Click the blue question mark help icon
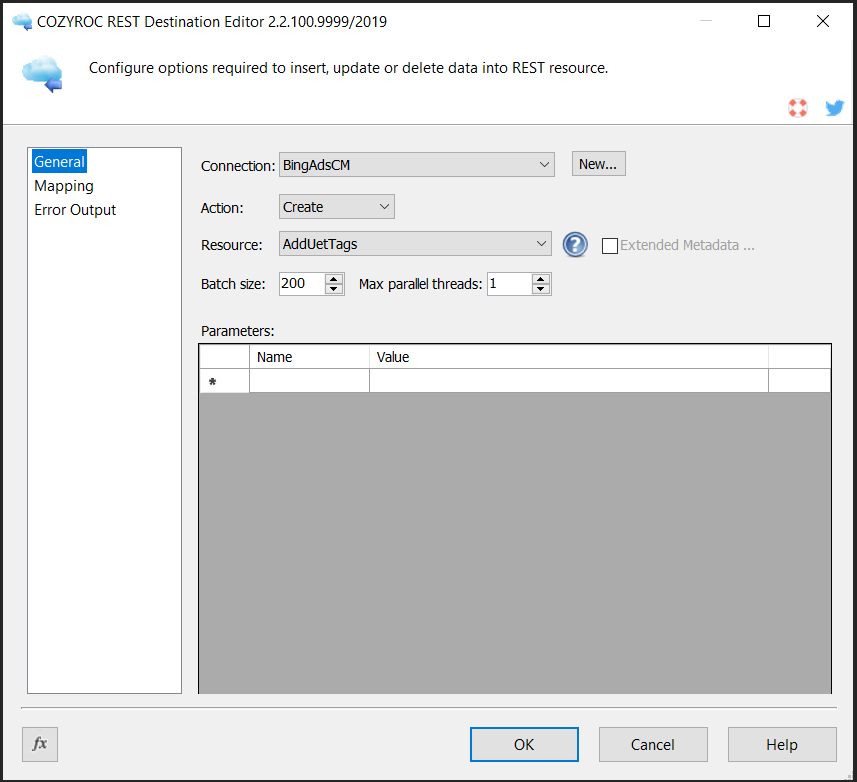 (575, 244)
